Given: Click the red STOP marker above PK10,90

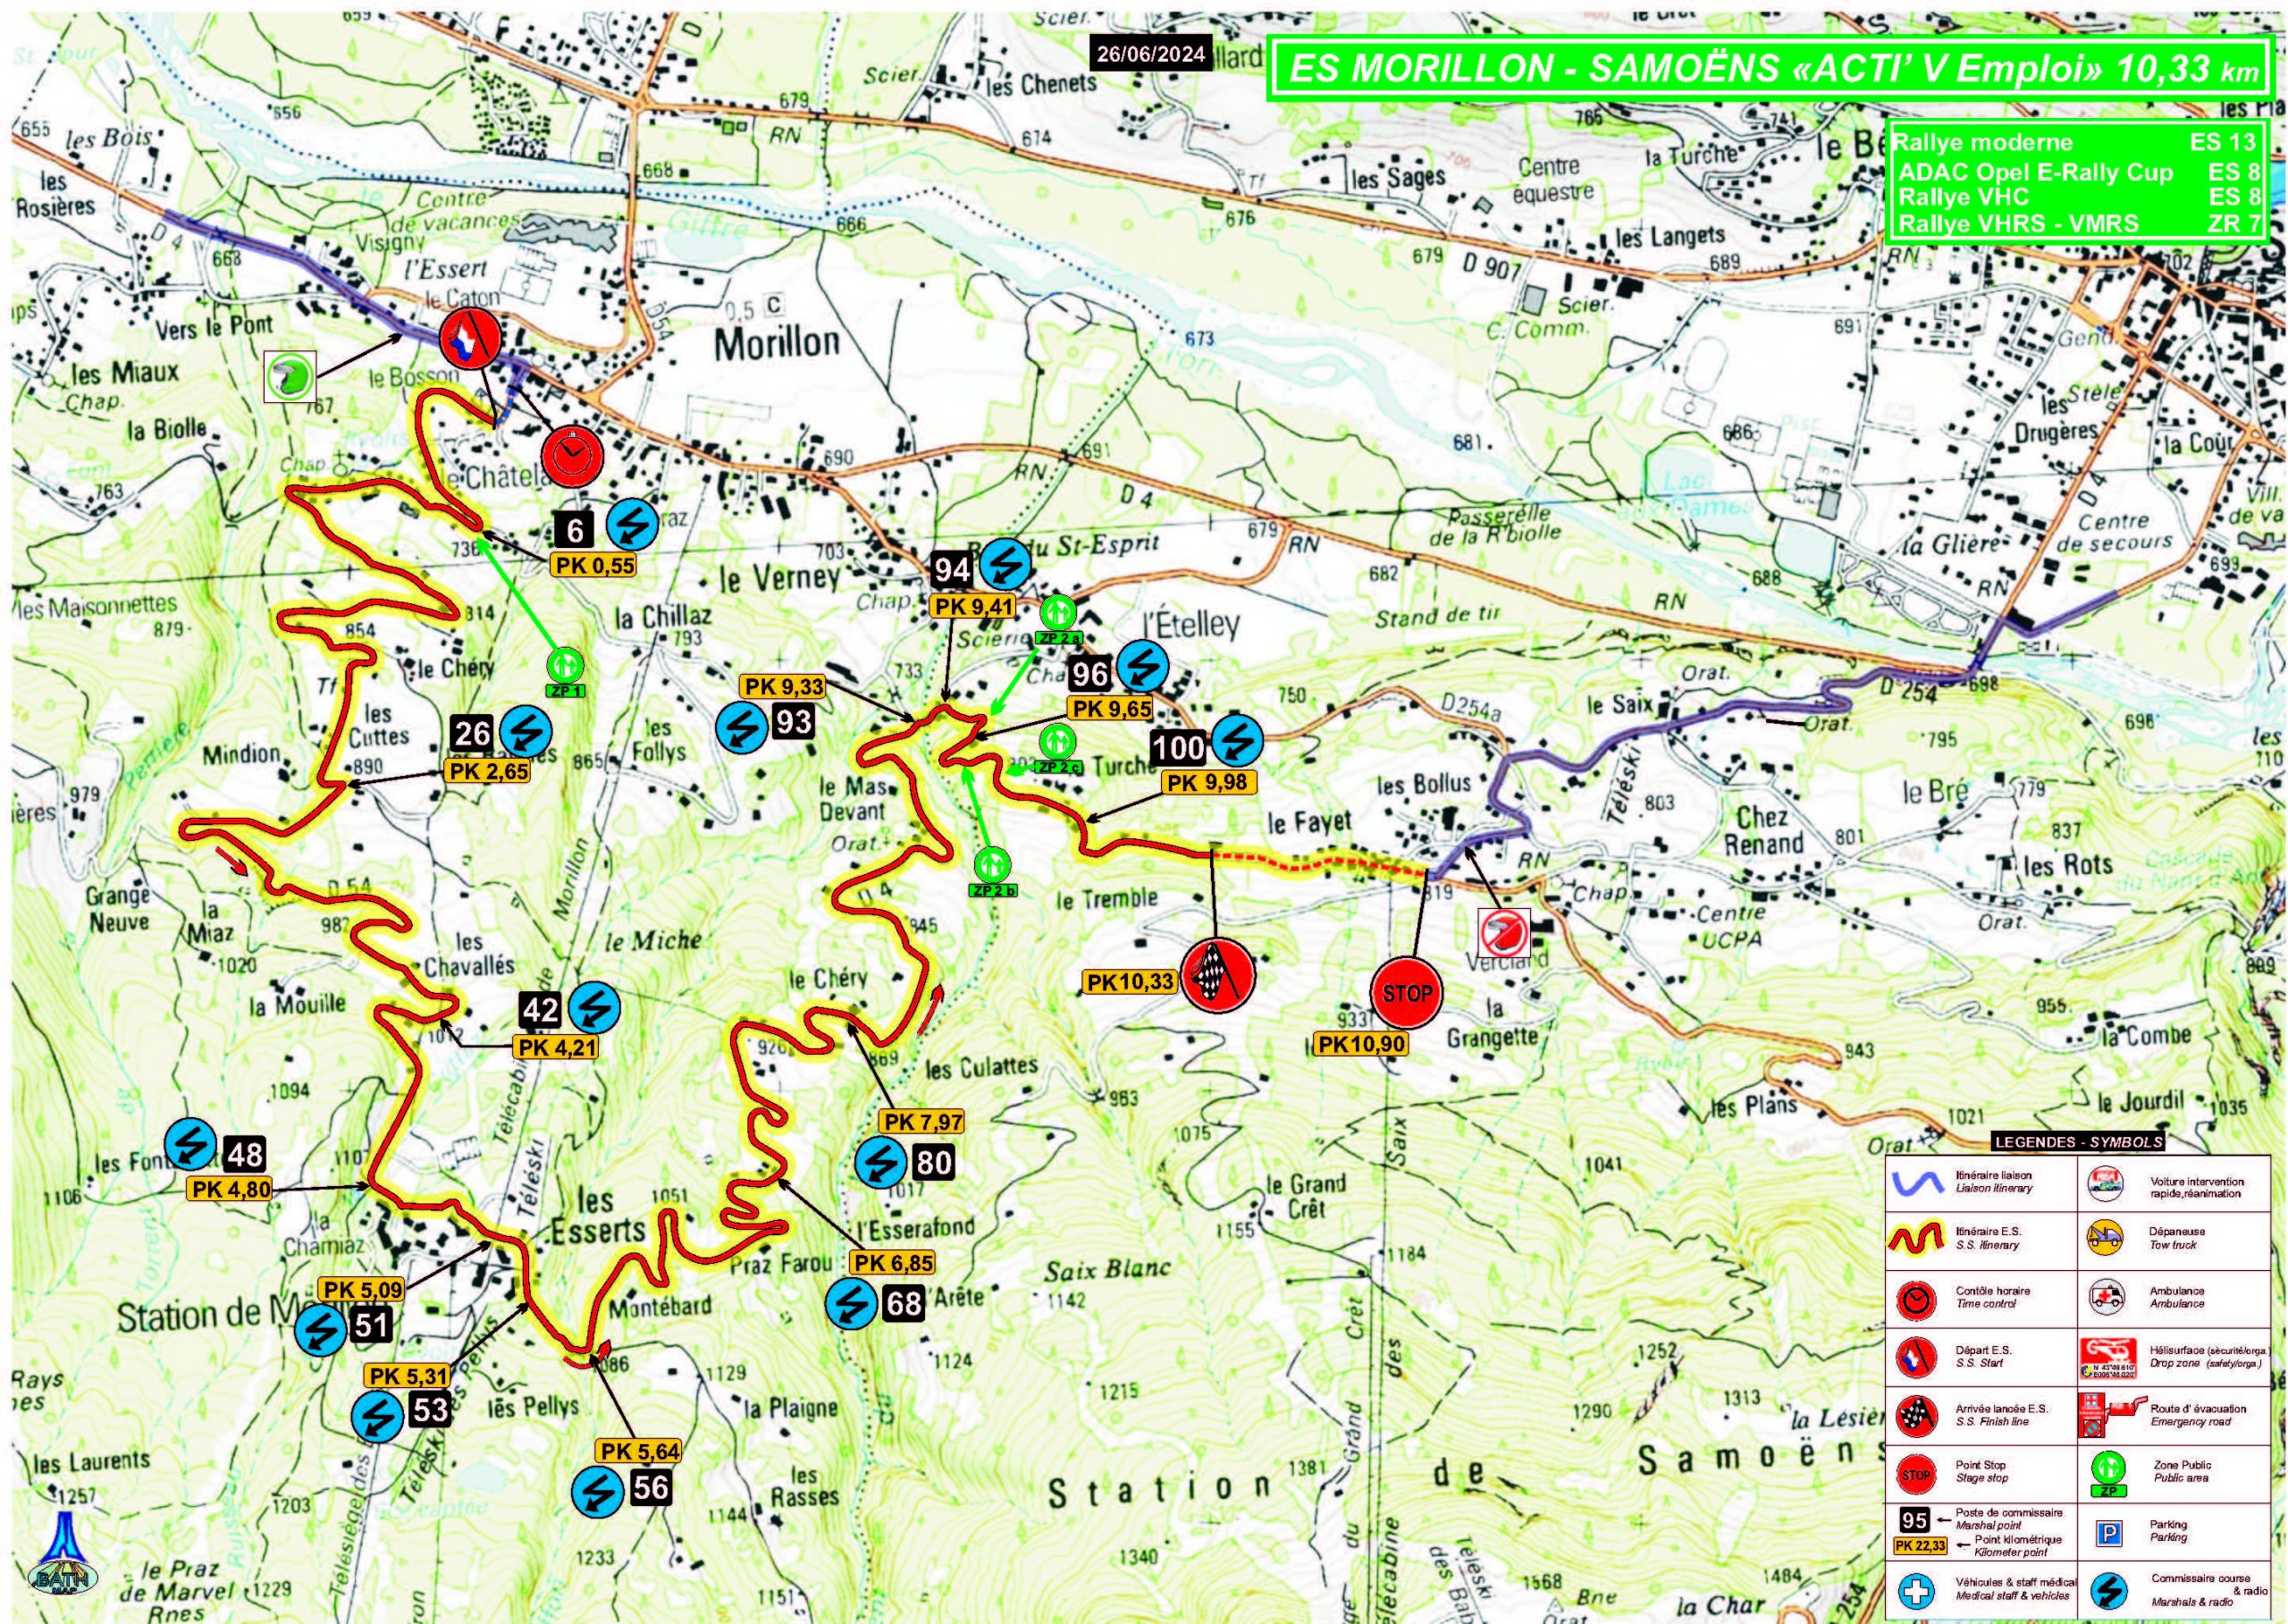Looking at the screenshot, I should tap(1406, 993).
